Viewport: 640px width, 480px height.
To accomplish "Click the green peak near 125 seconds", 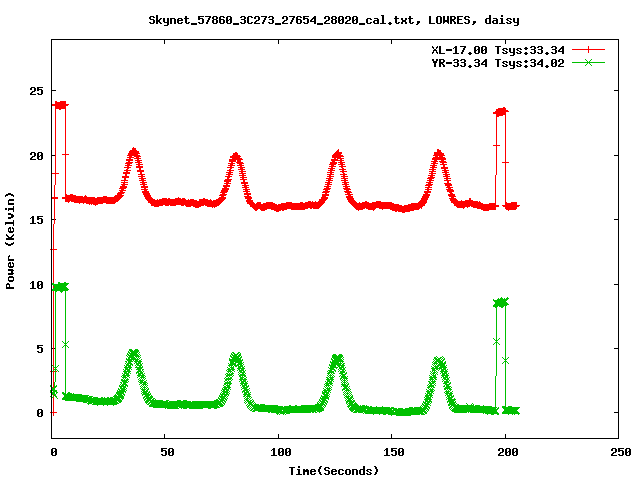I will tap(337, 360).
